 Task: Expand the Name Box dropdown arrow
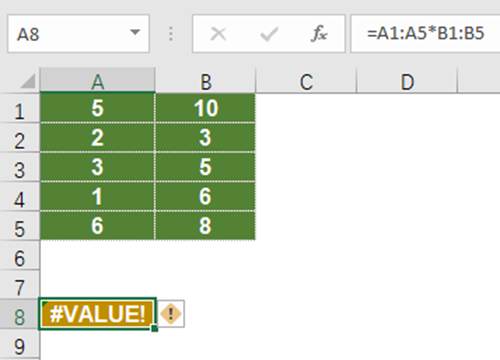tap(135, 32)
